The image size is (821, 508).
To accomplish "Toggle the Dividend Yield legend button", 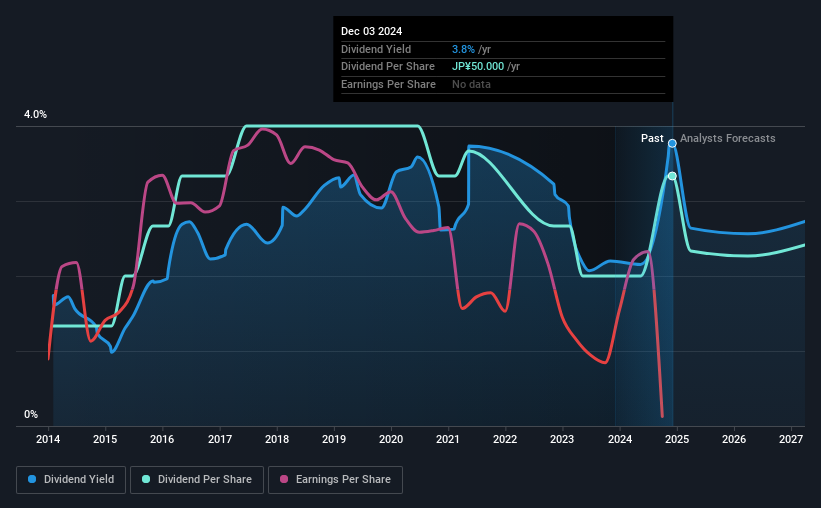I will (71, 480).
